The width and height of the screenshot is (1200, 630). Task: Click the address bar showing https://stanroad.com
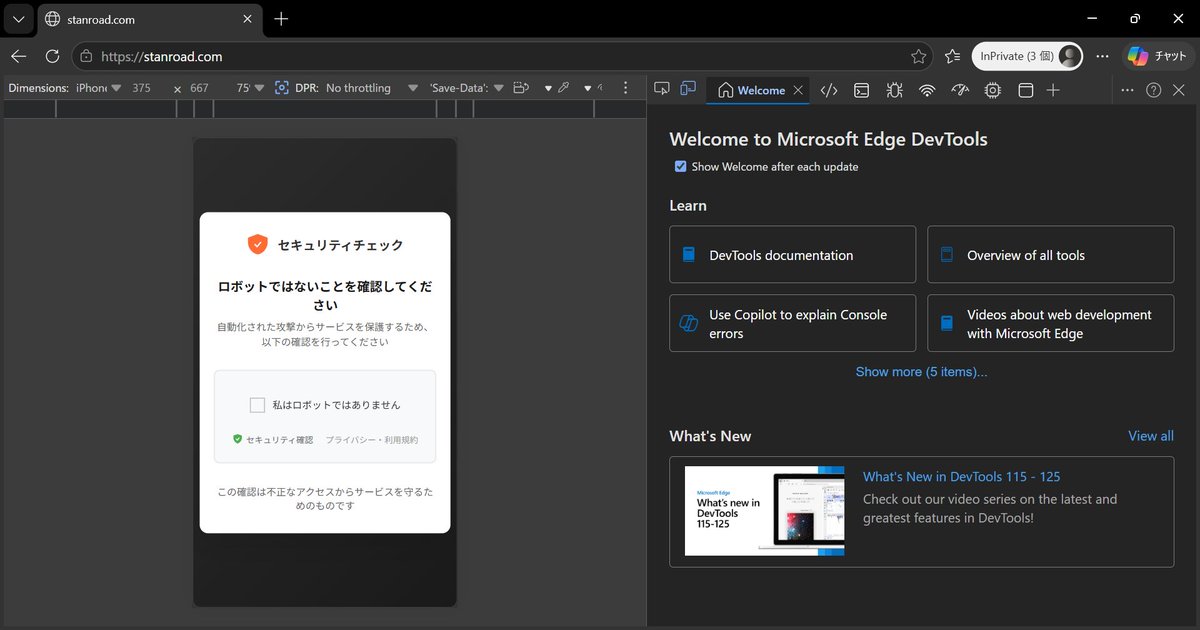(x=503, y=56)
